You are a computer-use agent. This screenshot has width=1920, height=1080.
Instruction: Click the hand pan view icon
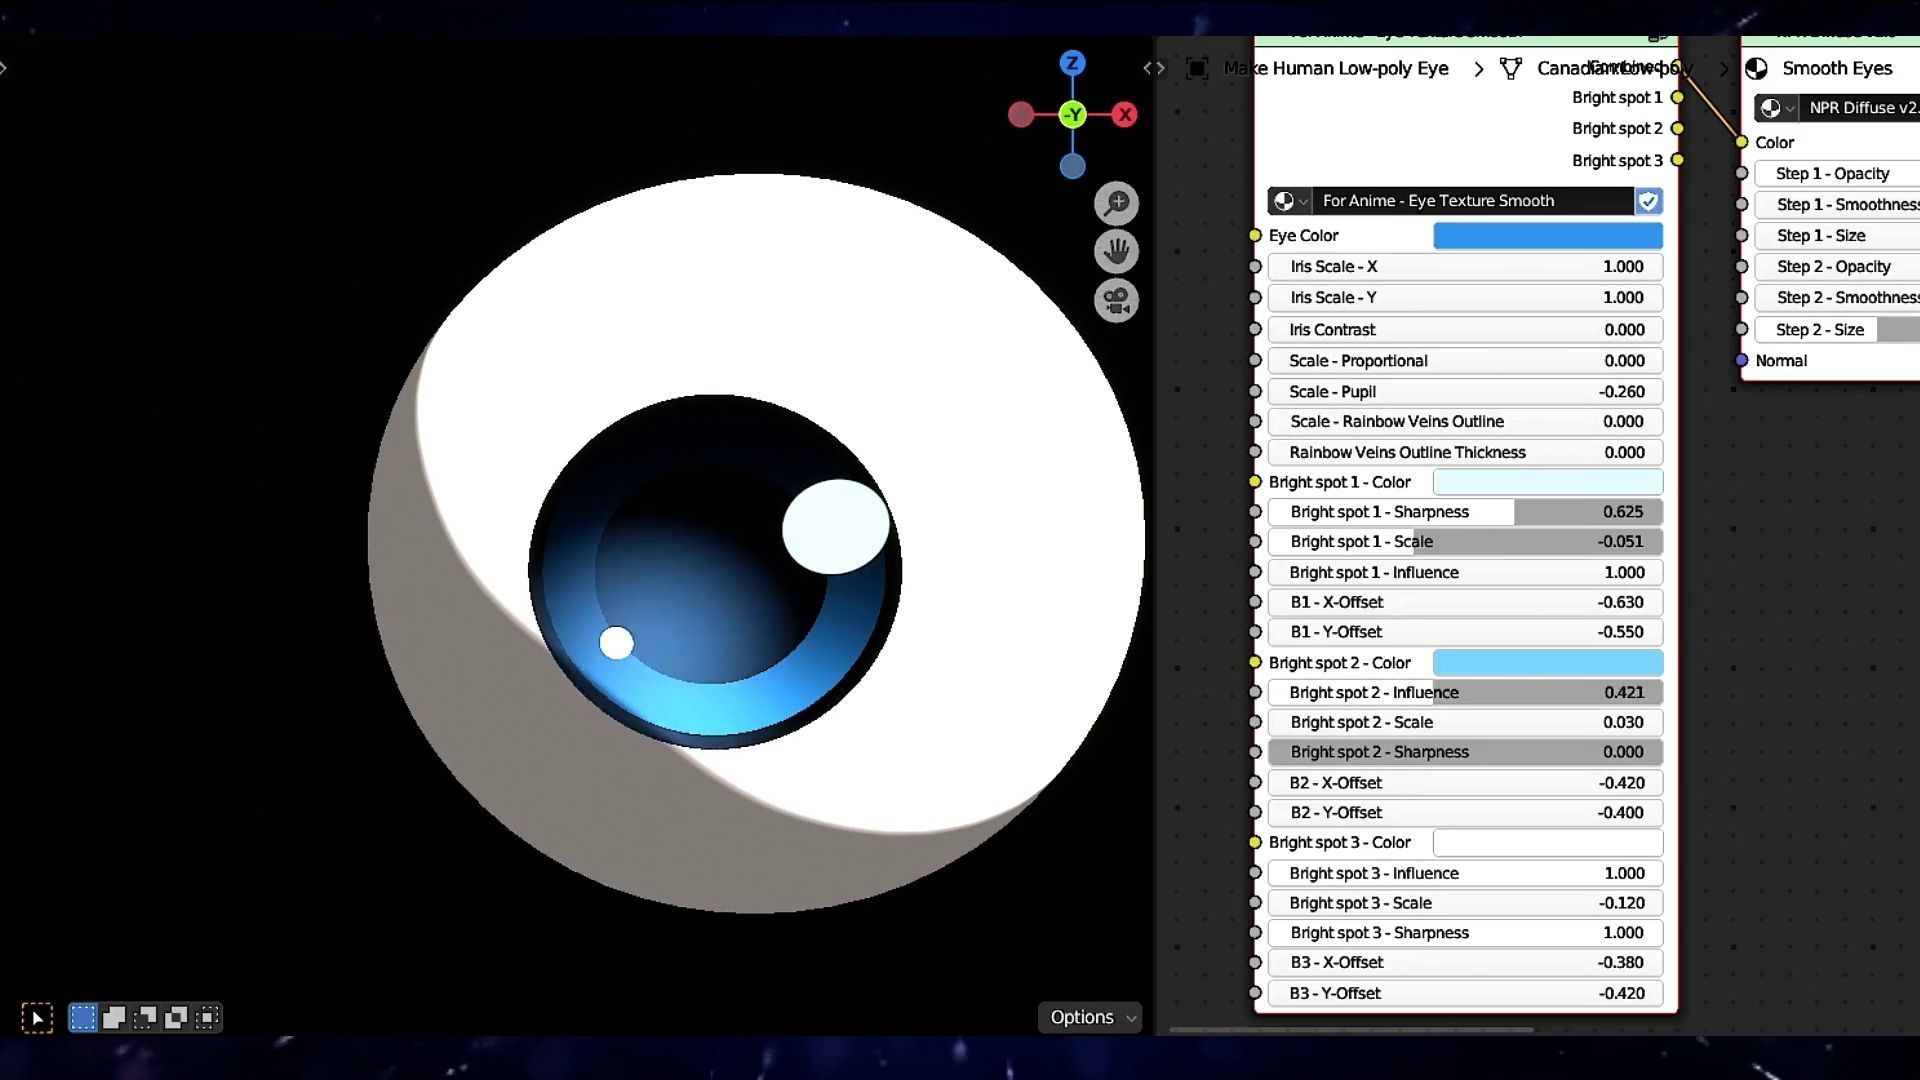tap(1116, 251)
